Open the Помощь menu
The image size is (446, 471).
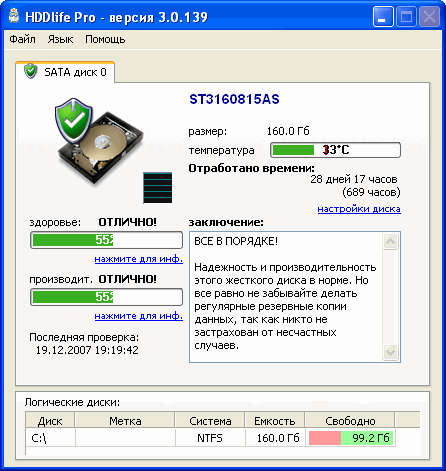point(105,39)
